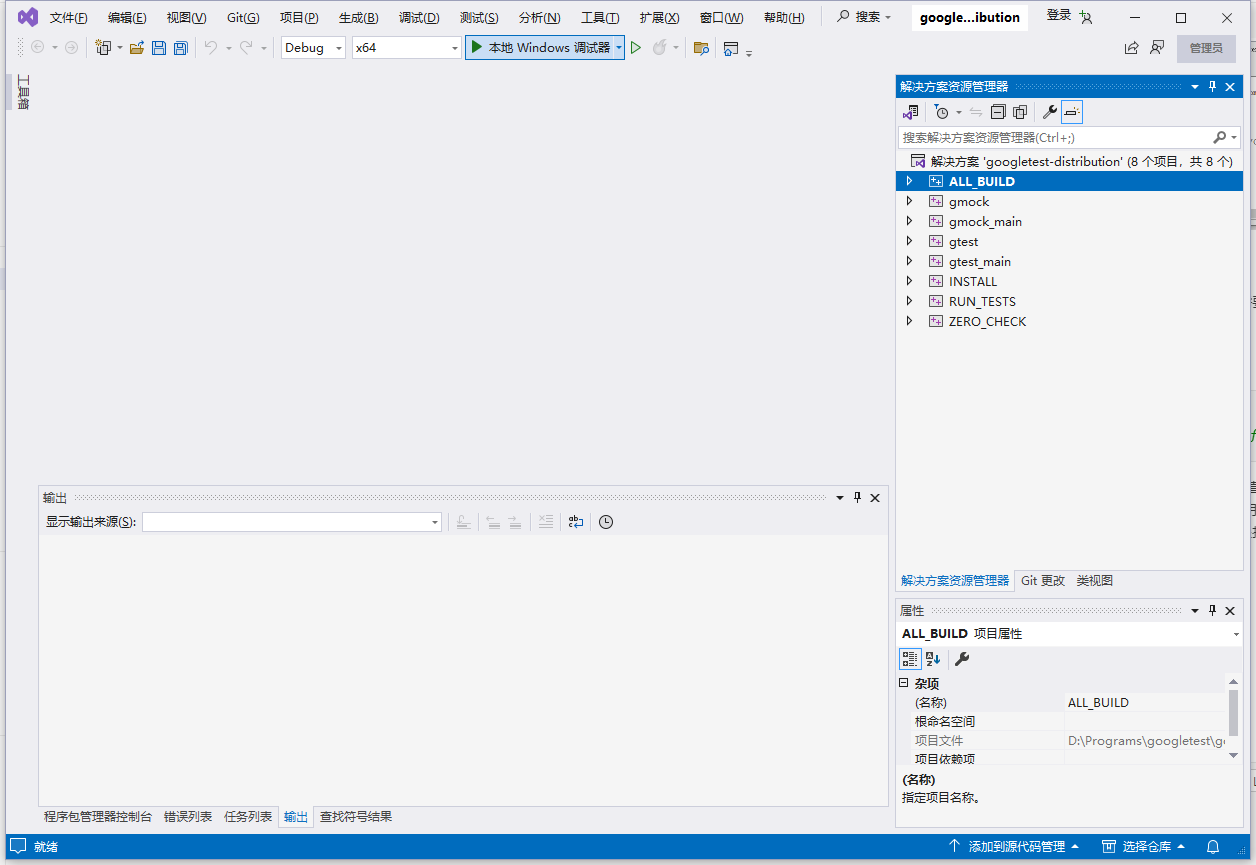Screen dimensions: 1256x865
Task: Click Add to Source Control in status bar
Action: [x=1014, y=846]
